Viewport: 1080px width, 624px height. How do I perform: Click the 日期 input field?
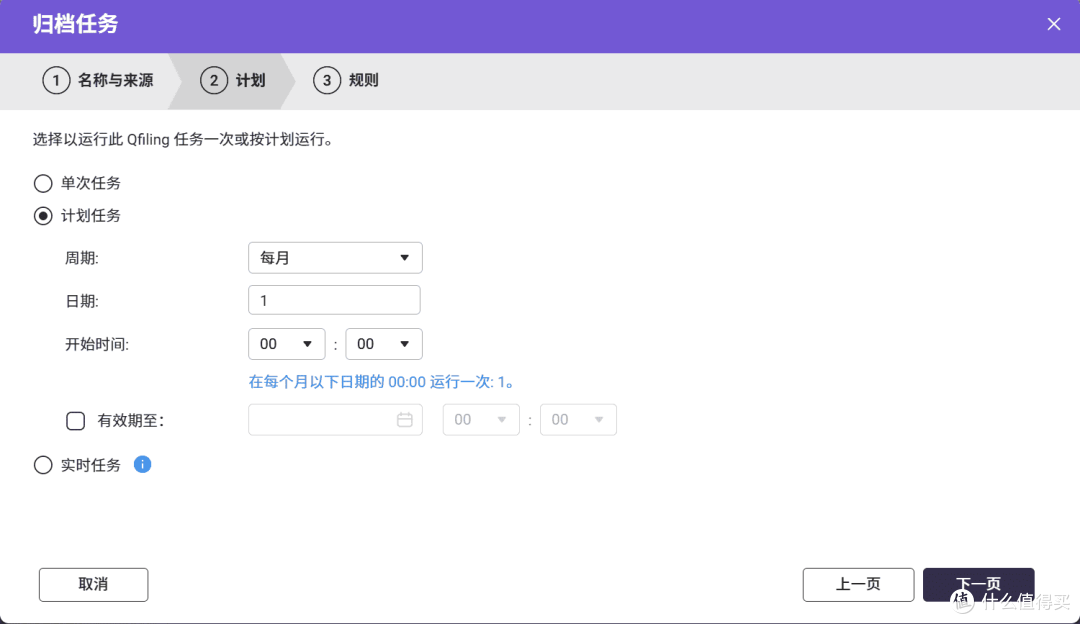coord(334,300)
